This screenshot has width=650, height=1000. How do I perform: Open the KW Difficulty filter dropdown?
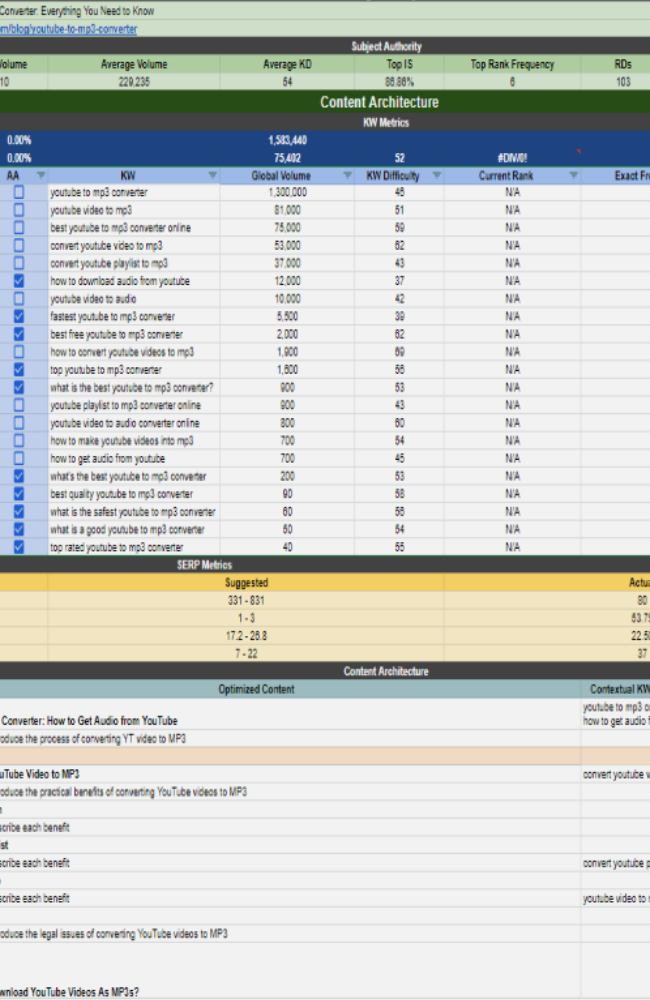click(x=437, y=175)
